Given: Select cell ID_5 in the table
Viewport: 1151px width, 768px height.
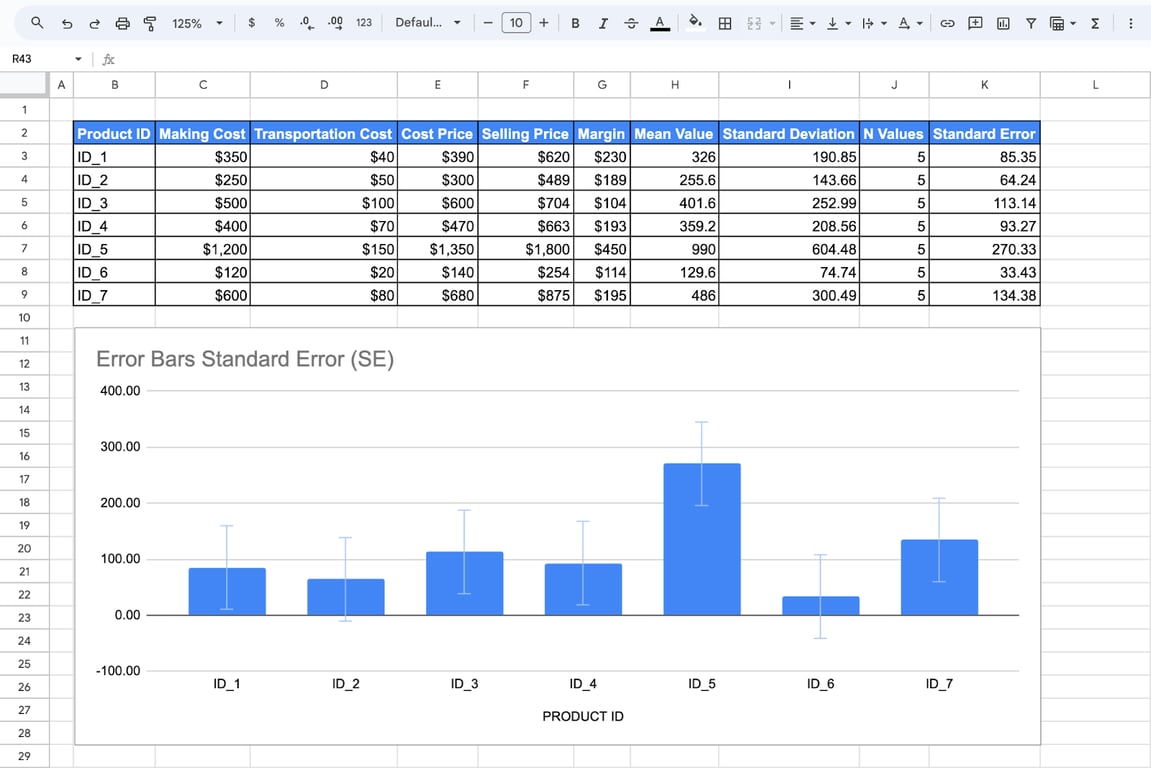Looking at the screenshot, I should point(114,249).
